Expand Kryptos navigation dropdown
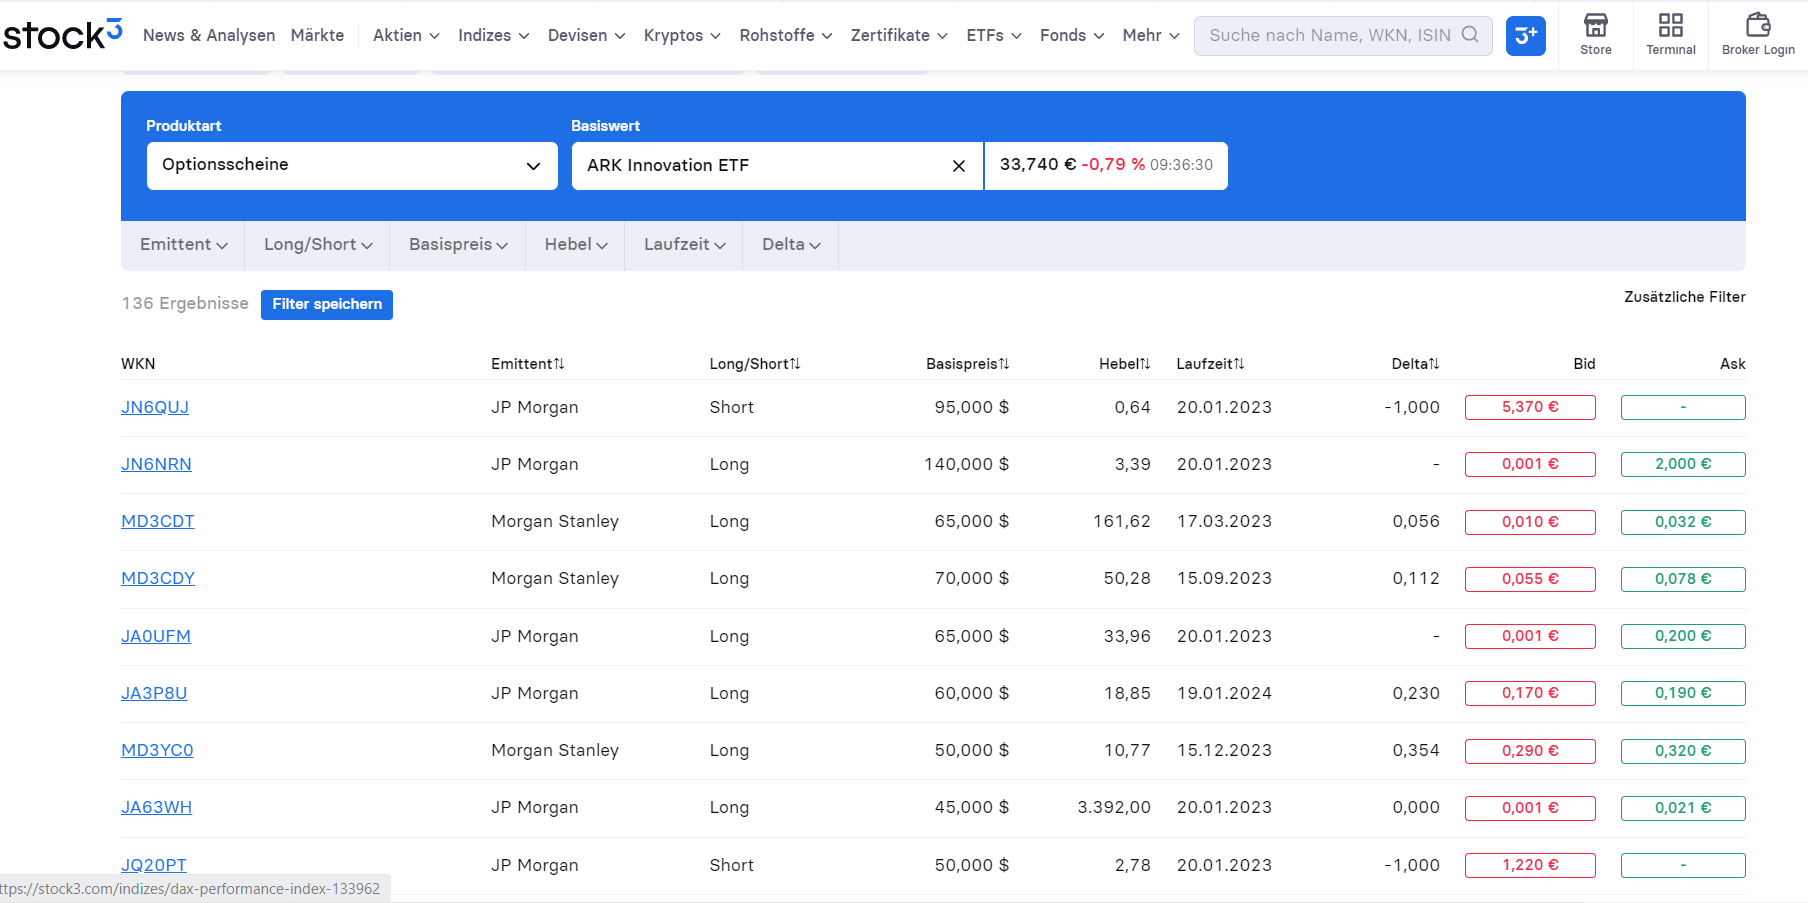1808x903 pixels. [682, 35]
